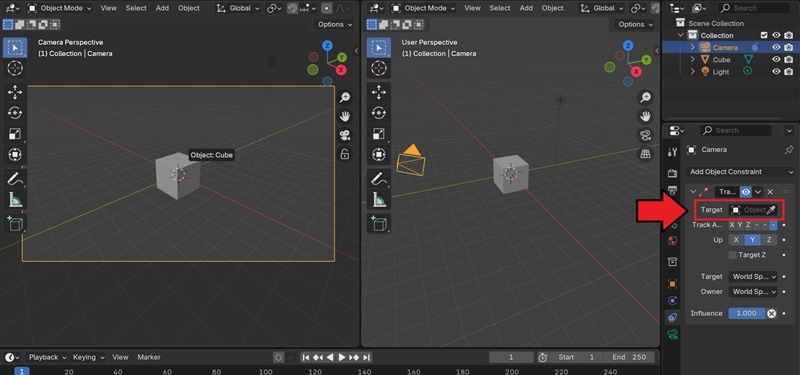Viewport: 800px width, 375px height.
Task: Open View menu in left viewport
Action: 109,8
